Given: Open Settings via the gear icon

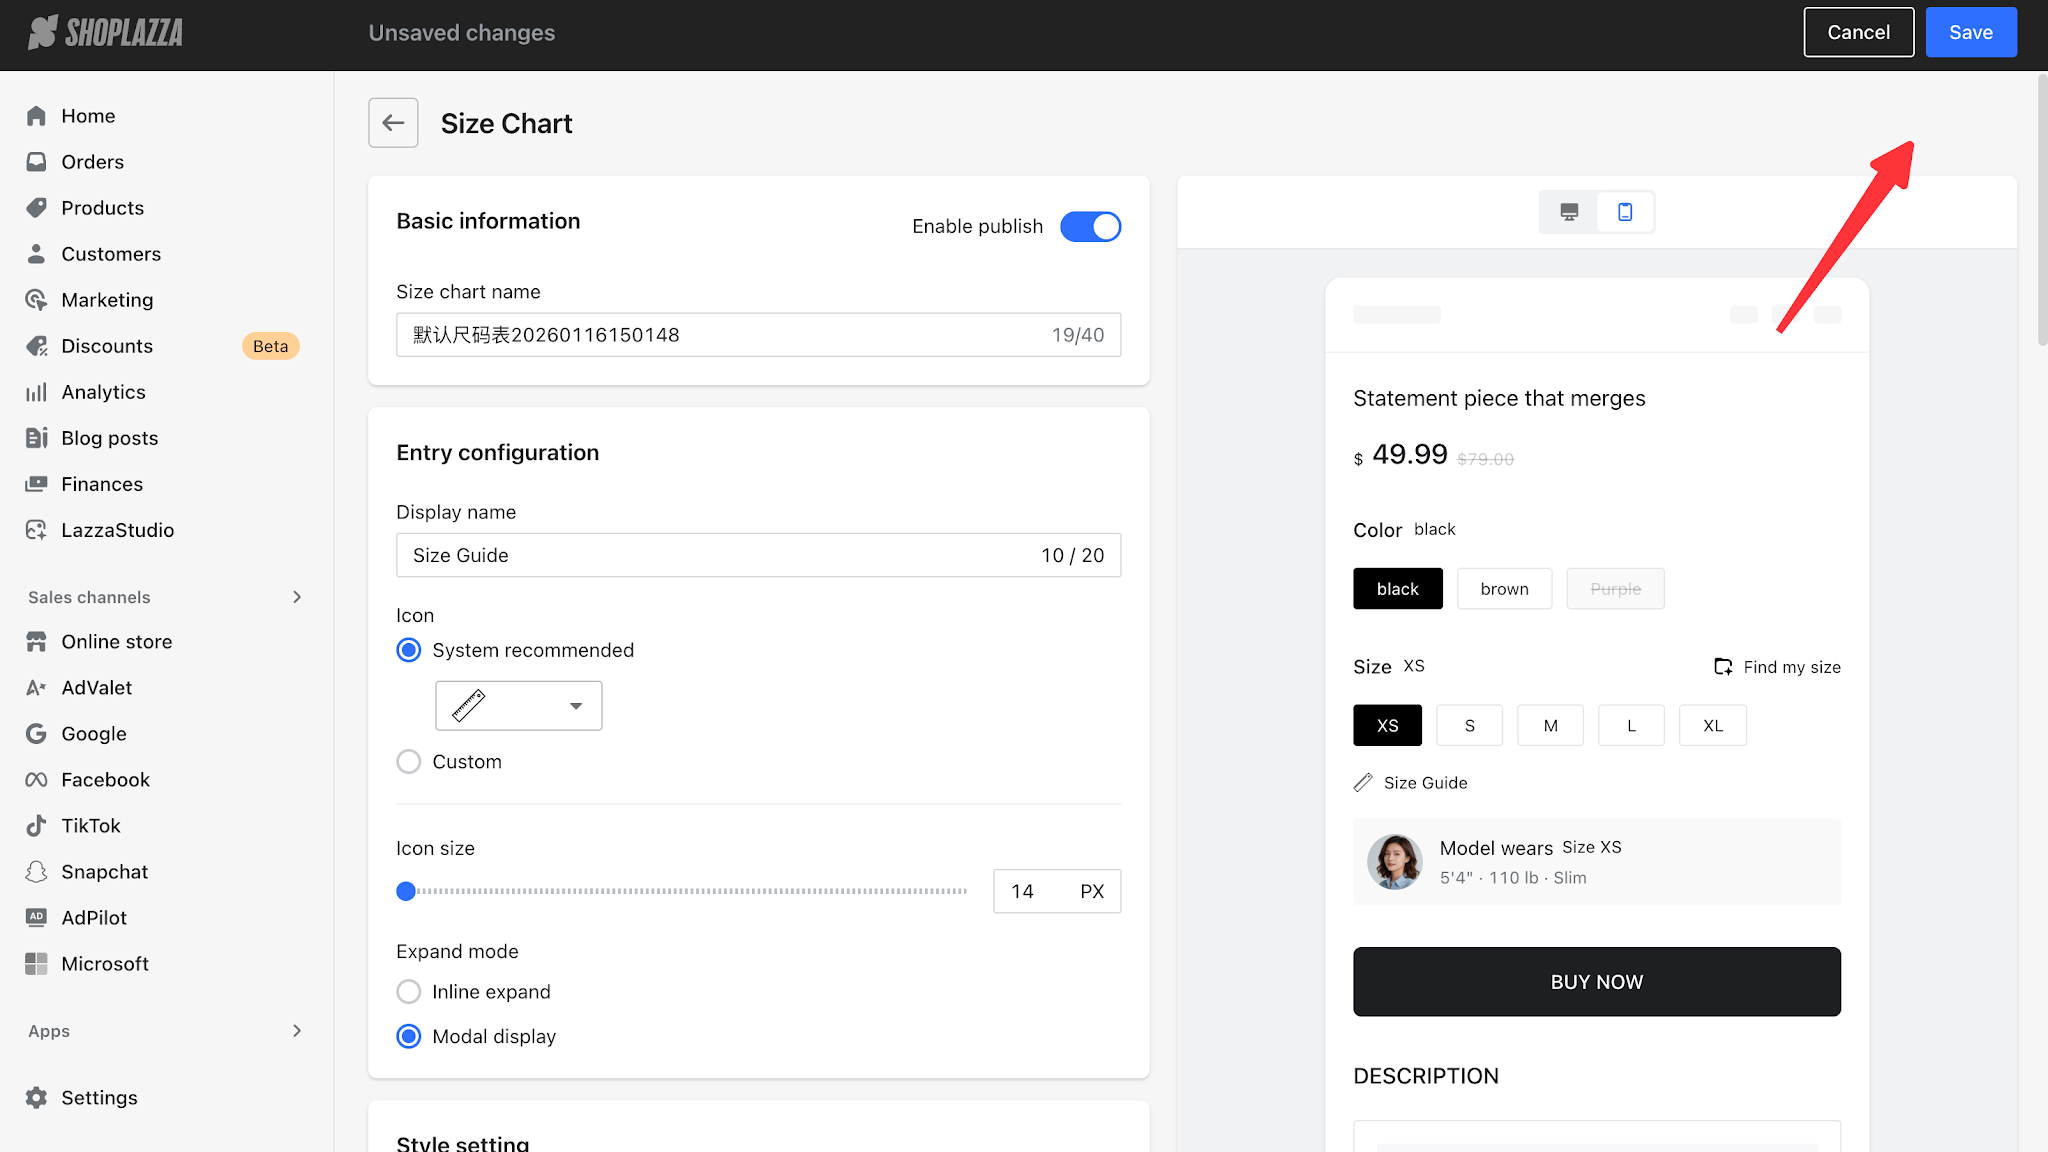Looking at the screenshot, I should click(37, 1097).
